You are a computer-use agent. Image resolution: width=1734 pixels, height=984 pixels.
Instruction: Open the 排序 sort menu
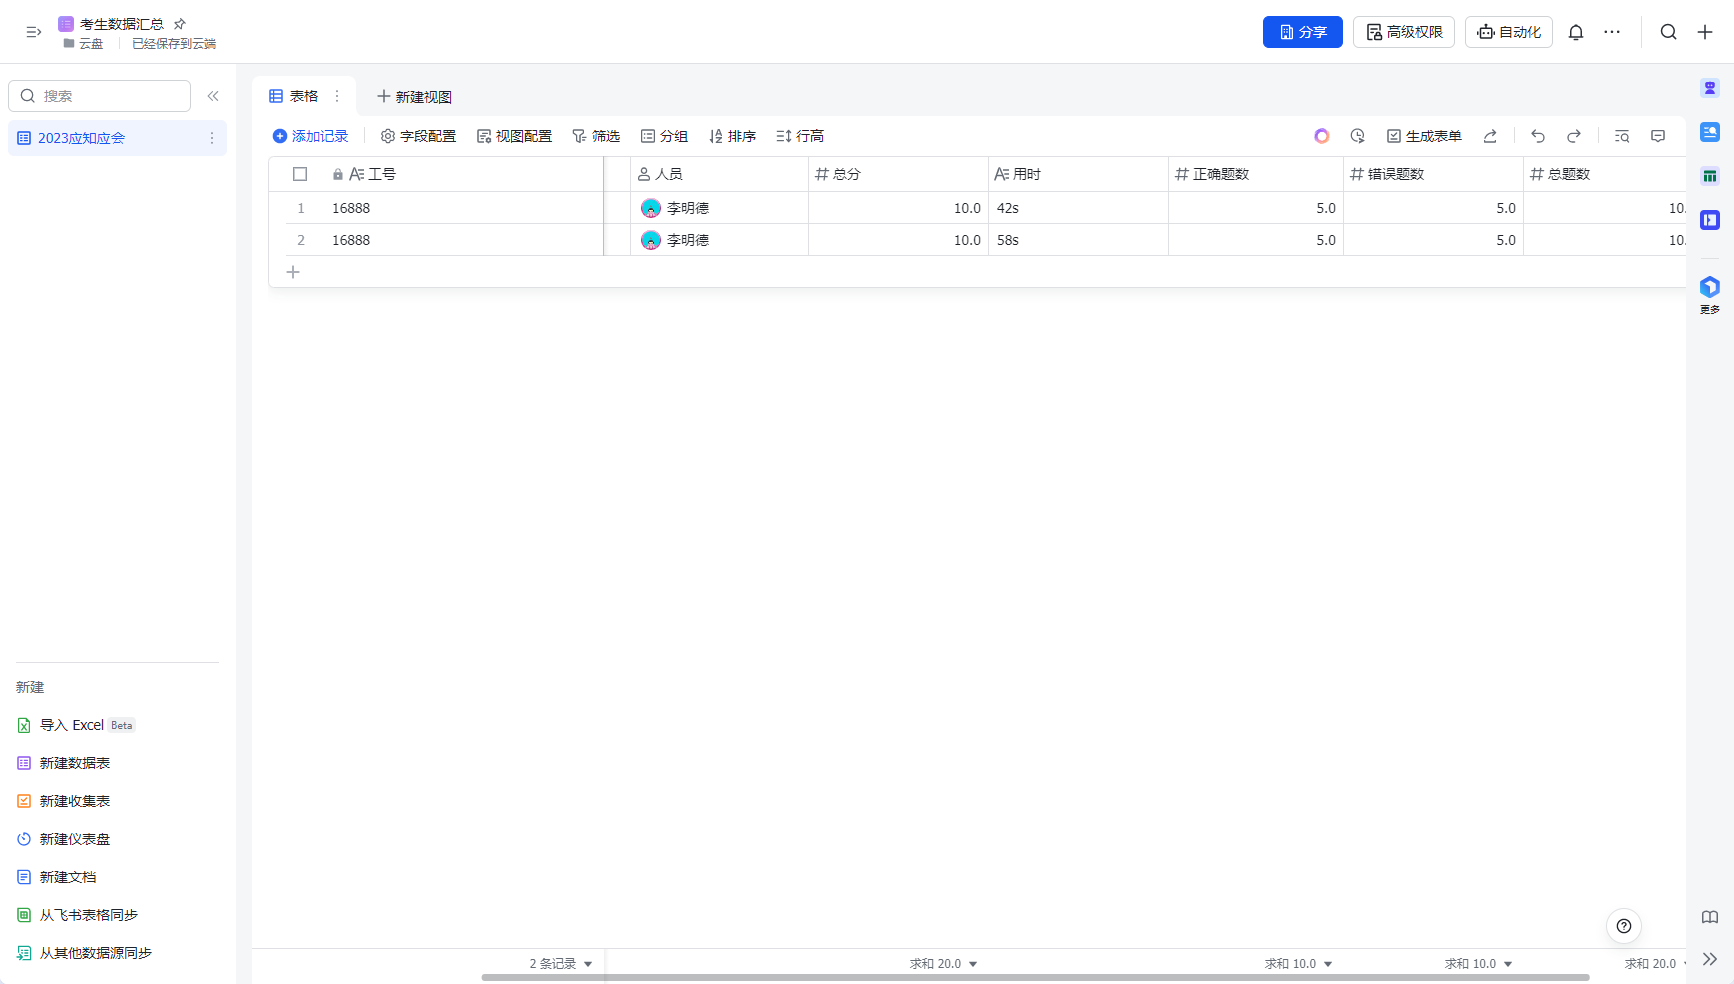732,136
